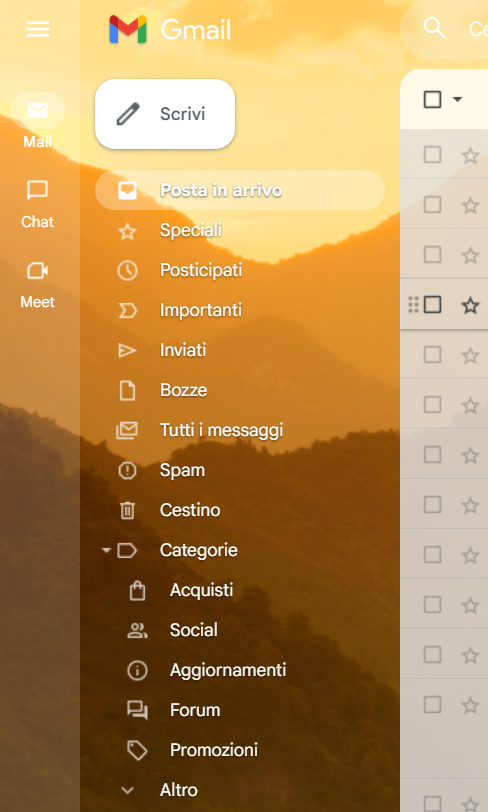Tick the first email row's checkbox
Viewport: 488px width, 812px height.
(x=433, y=154)
